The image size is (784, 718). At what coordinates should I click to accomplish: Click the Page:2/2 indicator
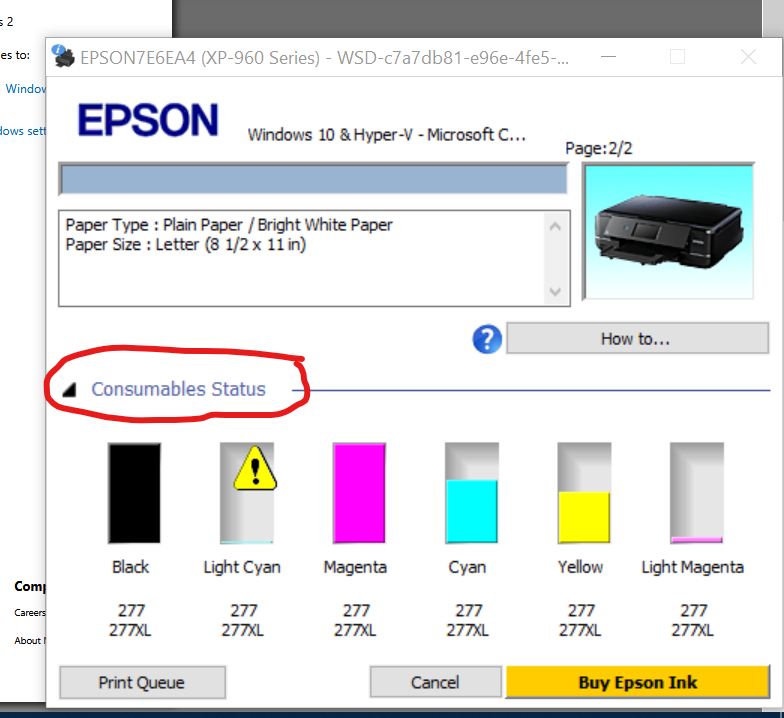click(x=598, y=148)
